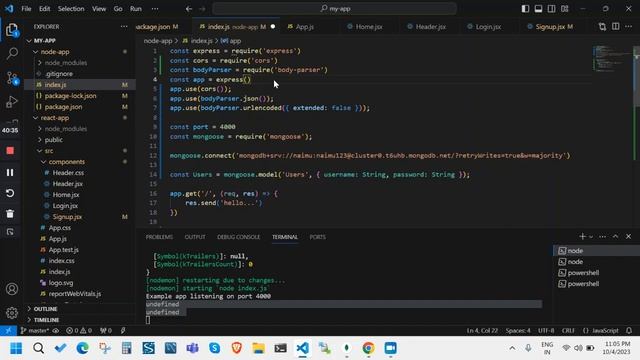Open Run and Debug view
This screenshot has width=640, height=360.
pos(12,102)
